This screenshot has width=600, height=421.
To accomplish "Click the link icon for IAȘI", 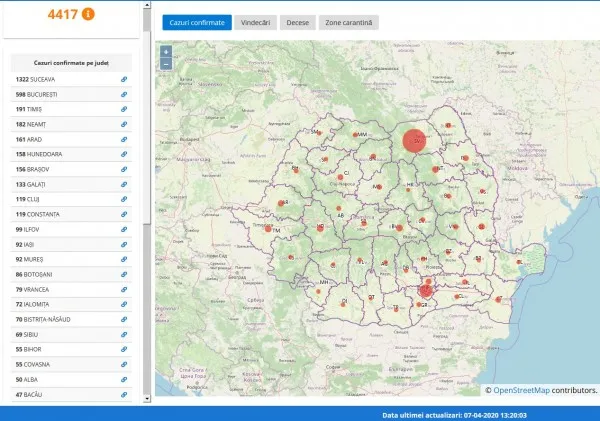I will [x=124, y=244].
